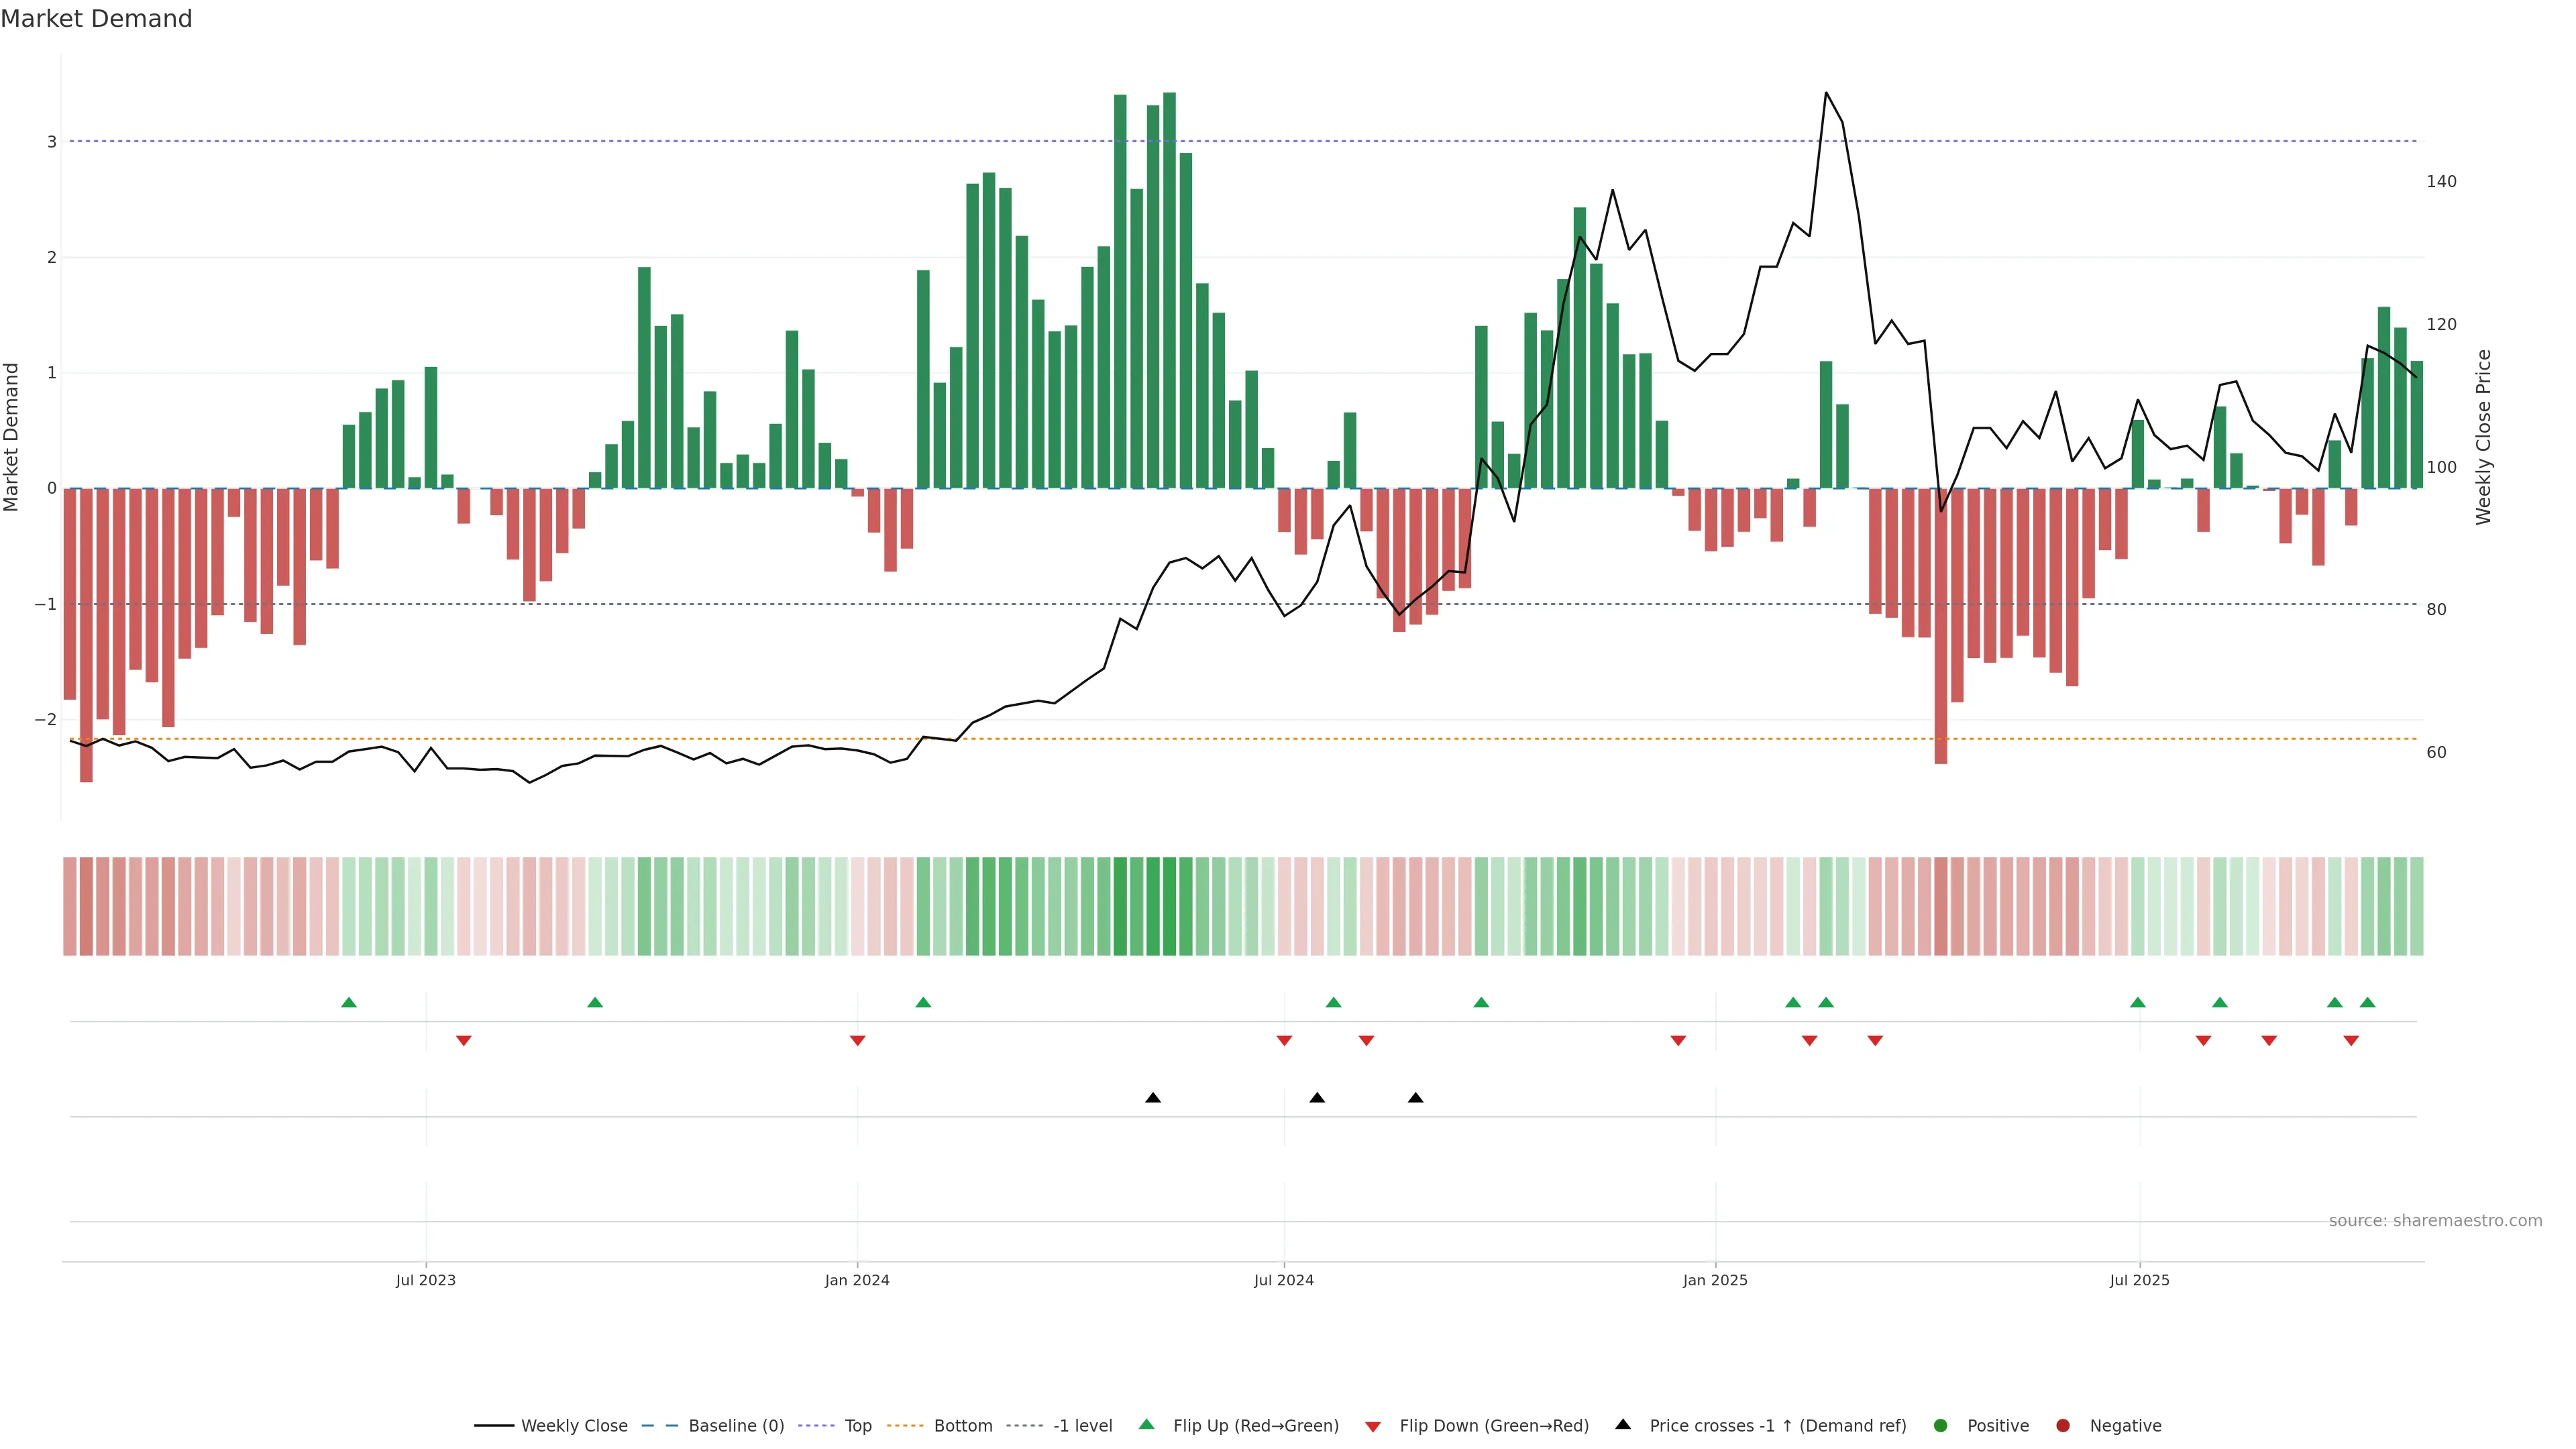2576x1449 pixels.
Task: Click first green Flip Up marker
Action: tap(349, 1002)
